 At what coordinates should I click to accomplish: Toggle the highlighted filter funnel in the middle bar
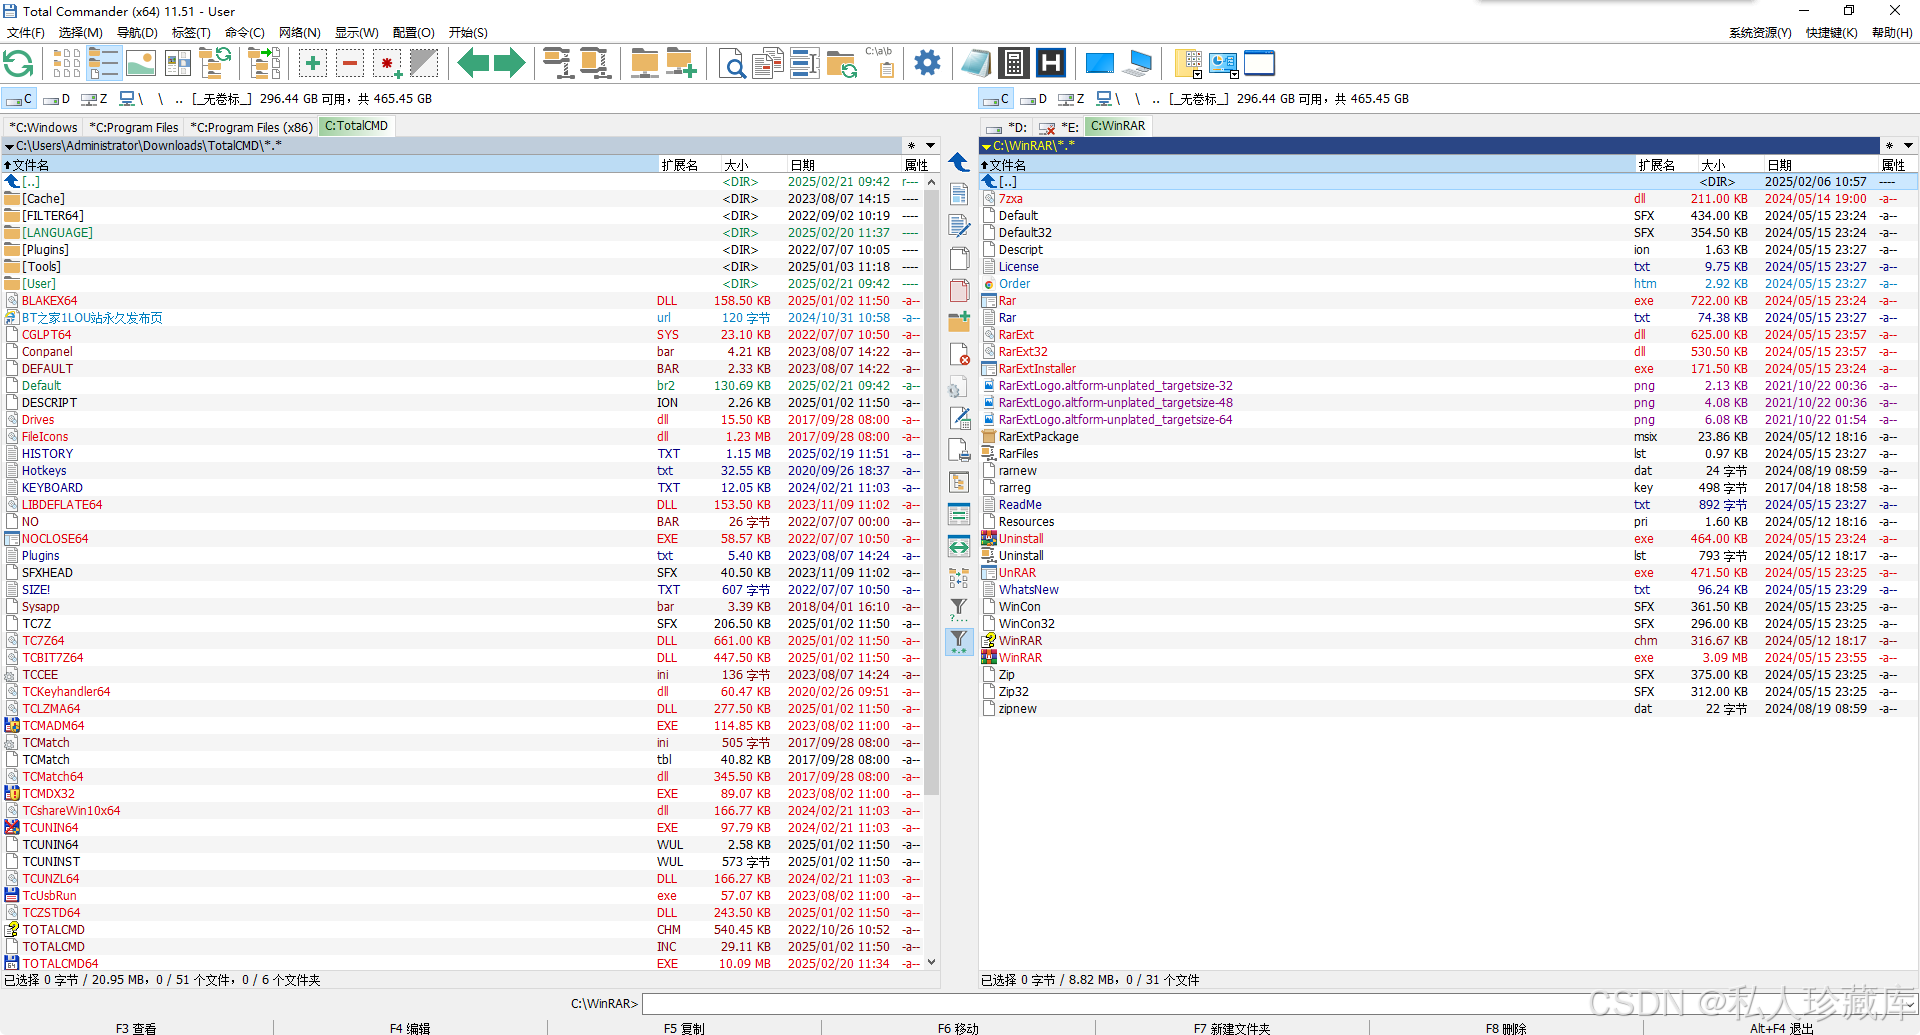(x=959, y=641)
